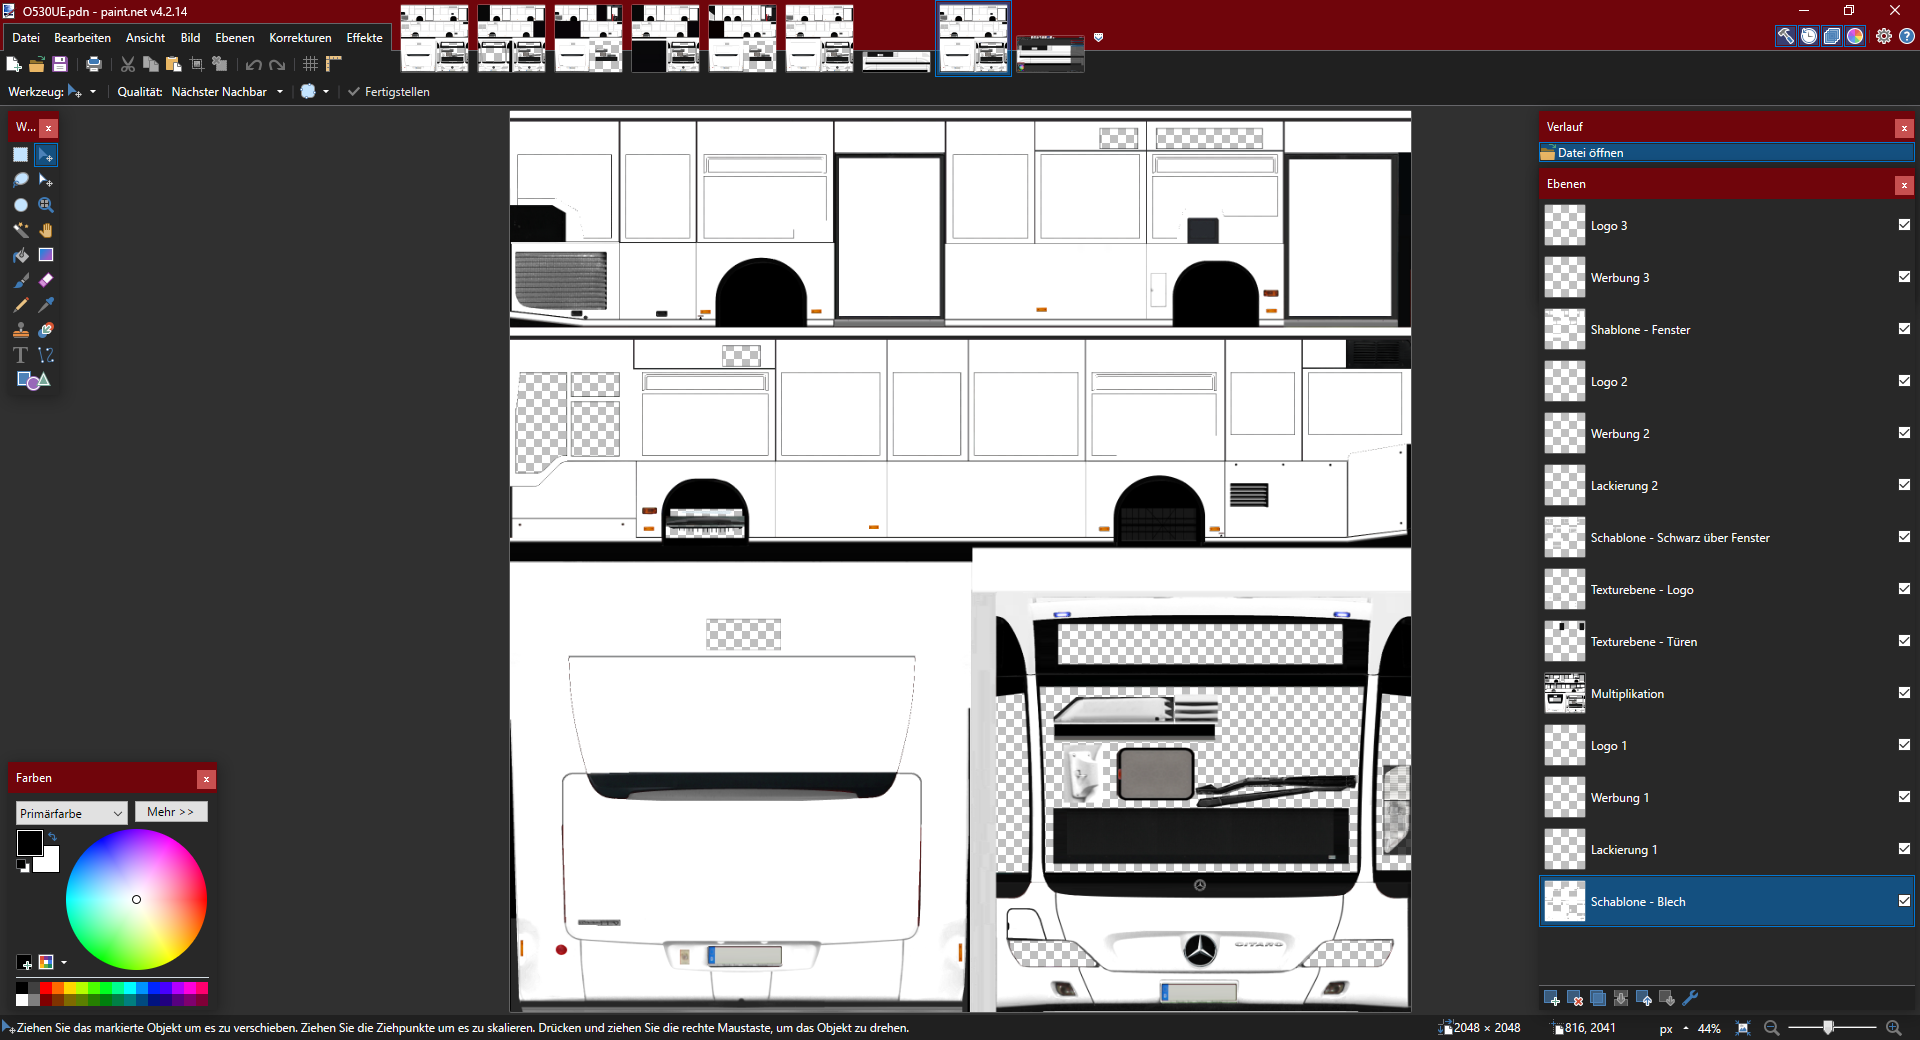Click the Mehr >> button in Farben
Viewport: 1920px width, 1040px height.
171,812
